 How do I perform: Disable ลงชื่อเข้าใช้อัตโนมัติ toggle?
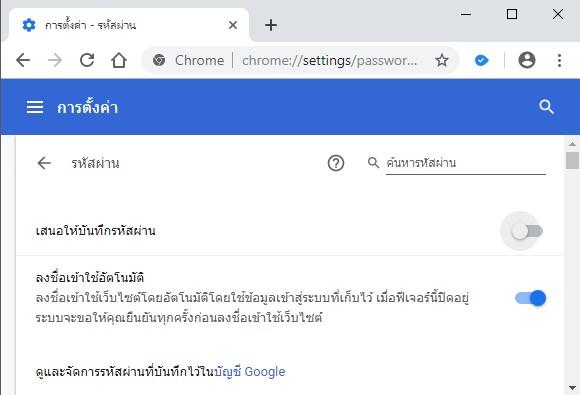pyautogui.click(x=530, y=298)
